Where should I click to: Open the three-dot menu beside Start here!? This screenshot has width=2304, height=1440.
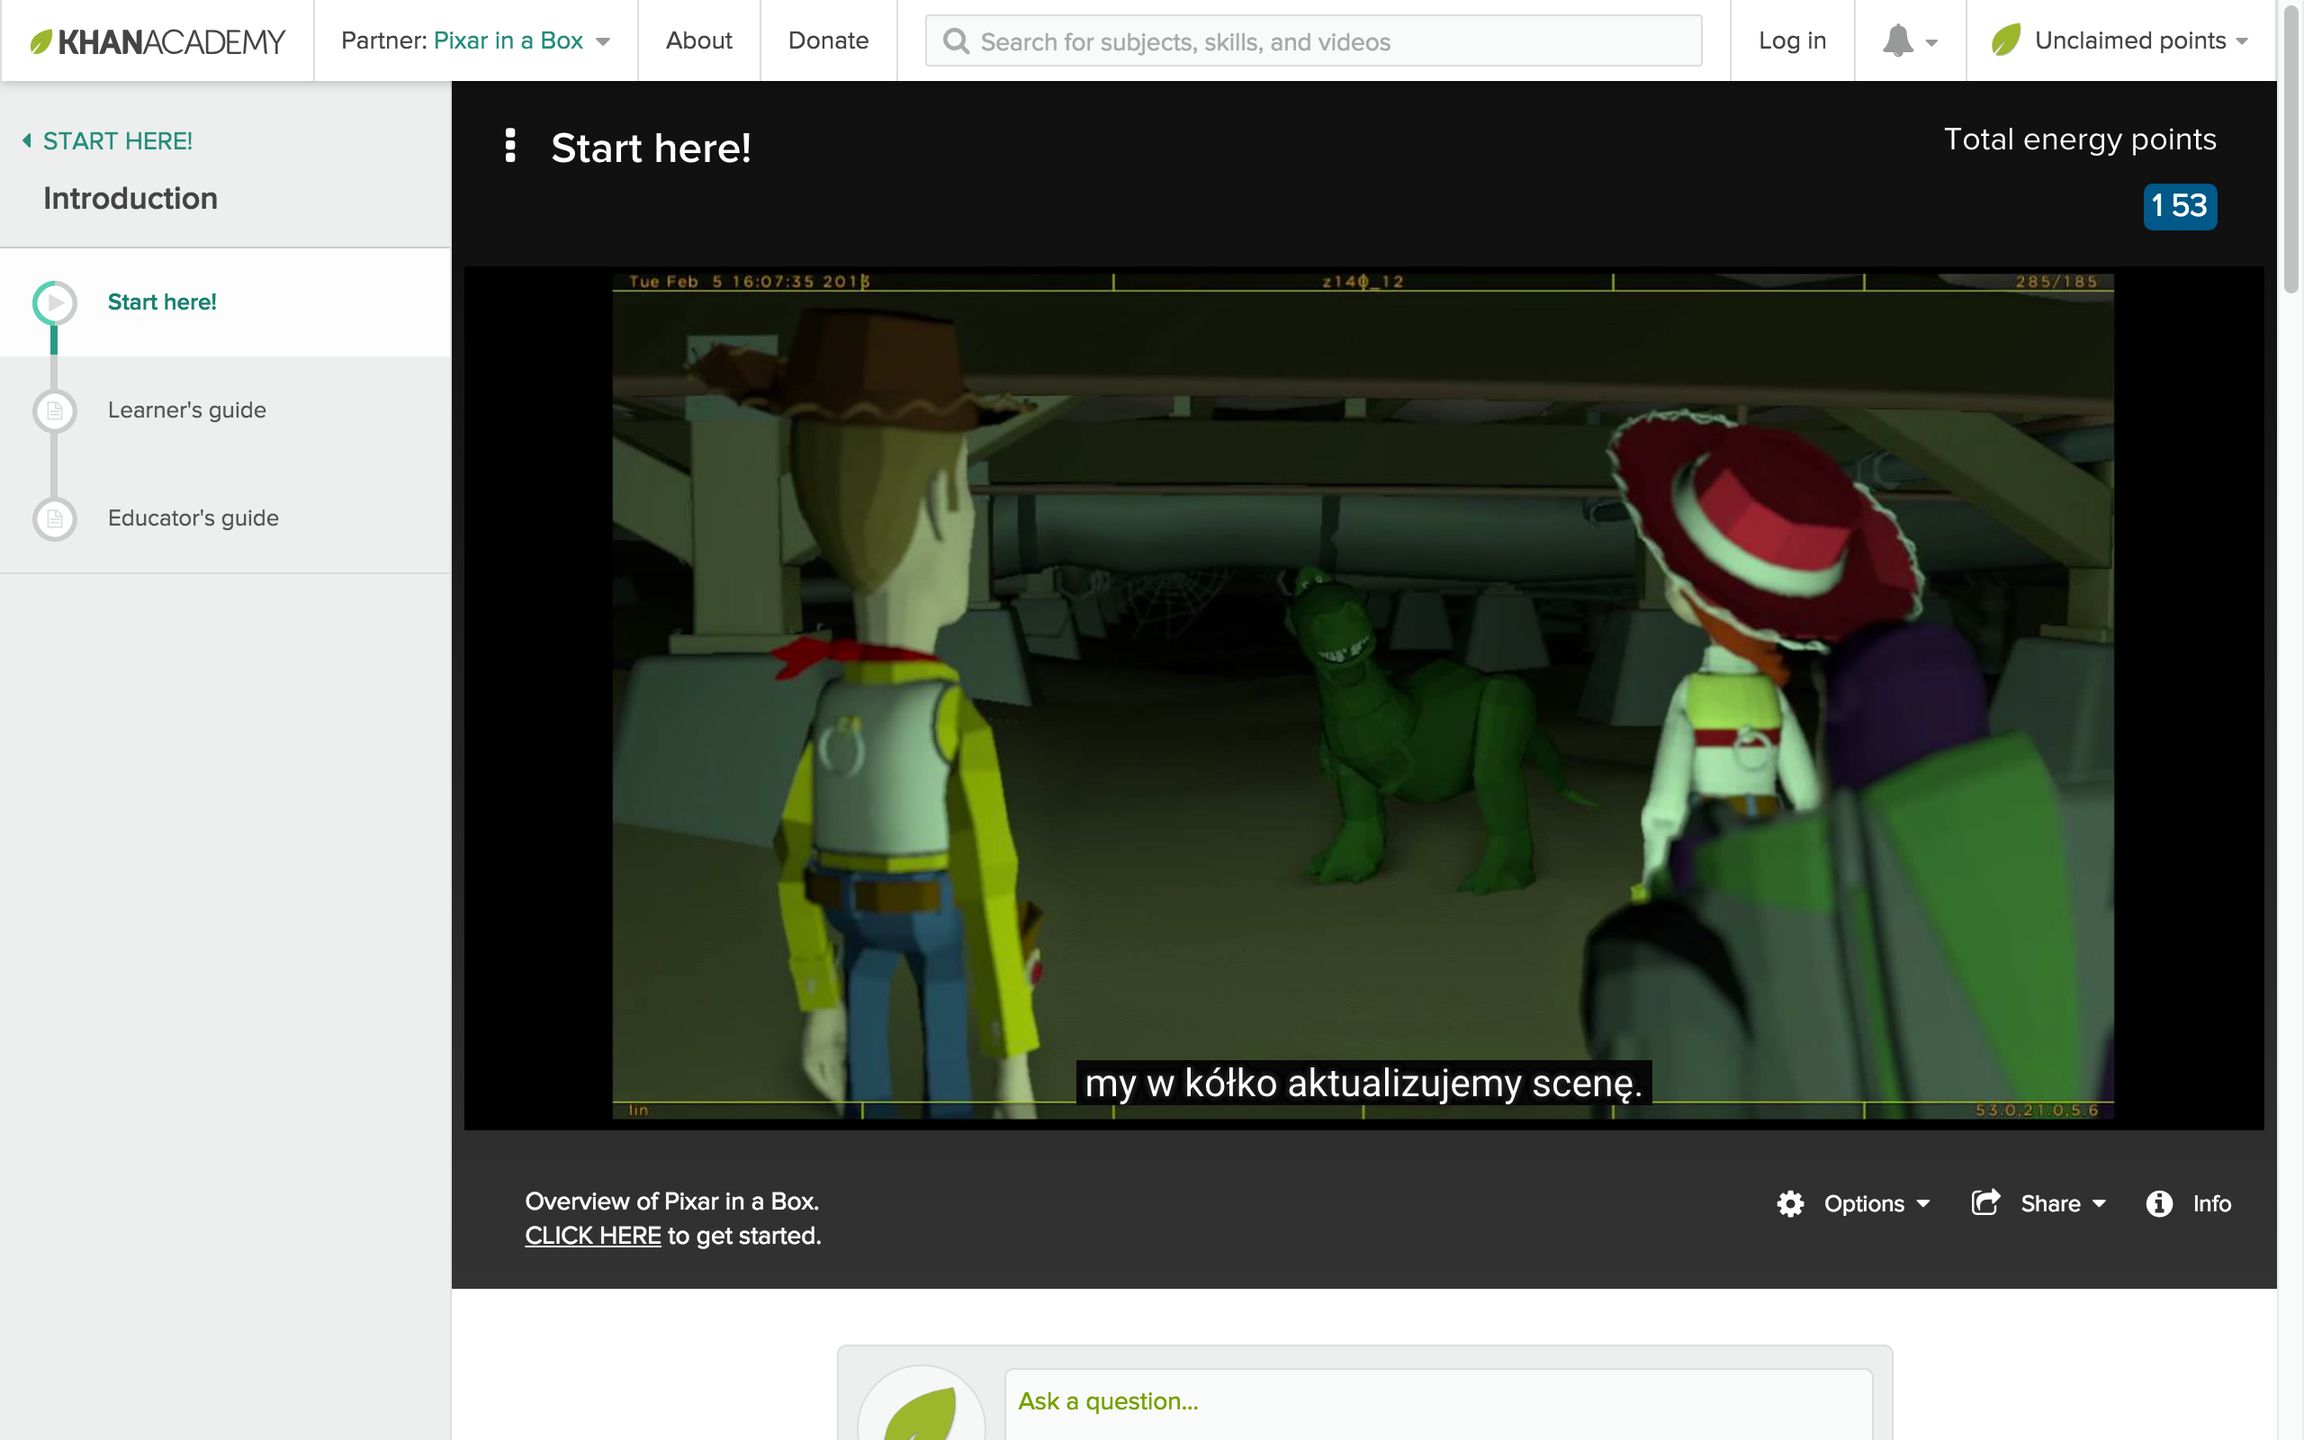click(510, 146)
